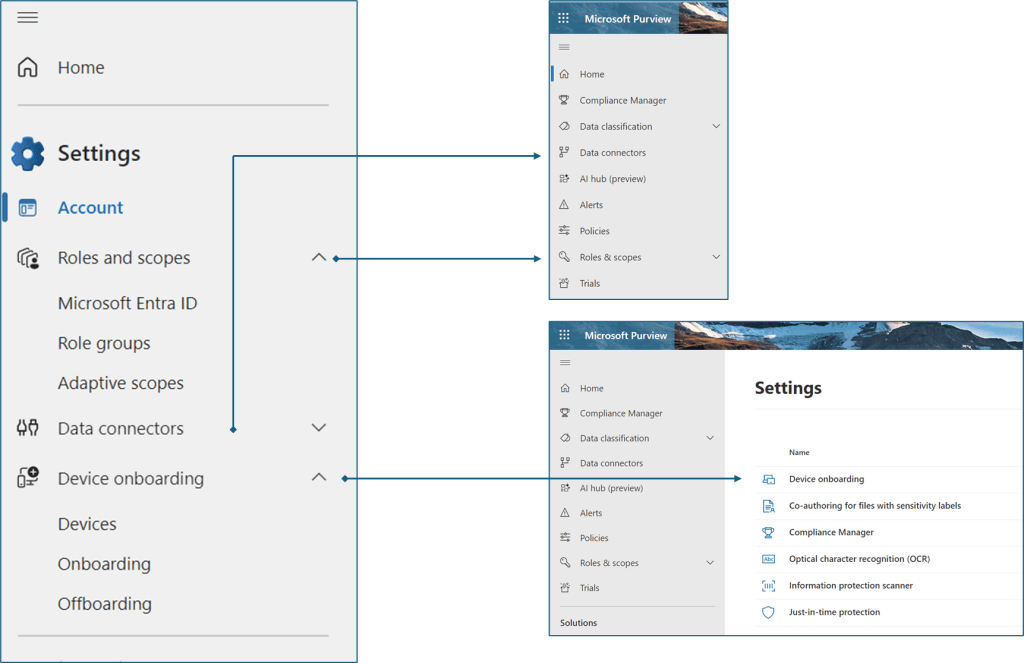This screenshot has width=1024, height=663.
Task: Open the Account settings page
Action: tap(90, 208)
